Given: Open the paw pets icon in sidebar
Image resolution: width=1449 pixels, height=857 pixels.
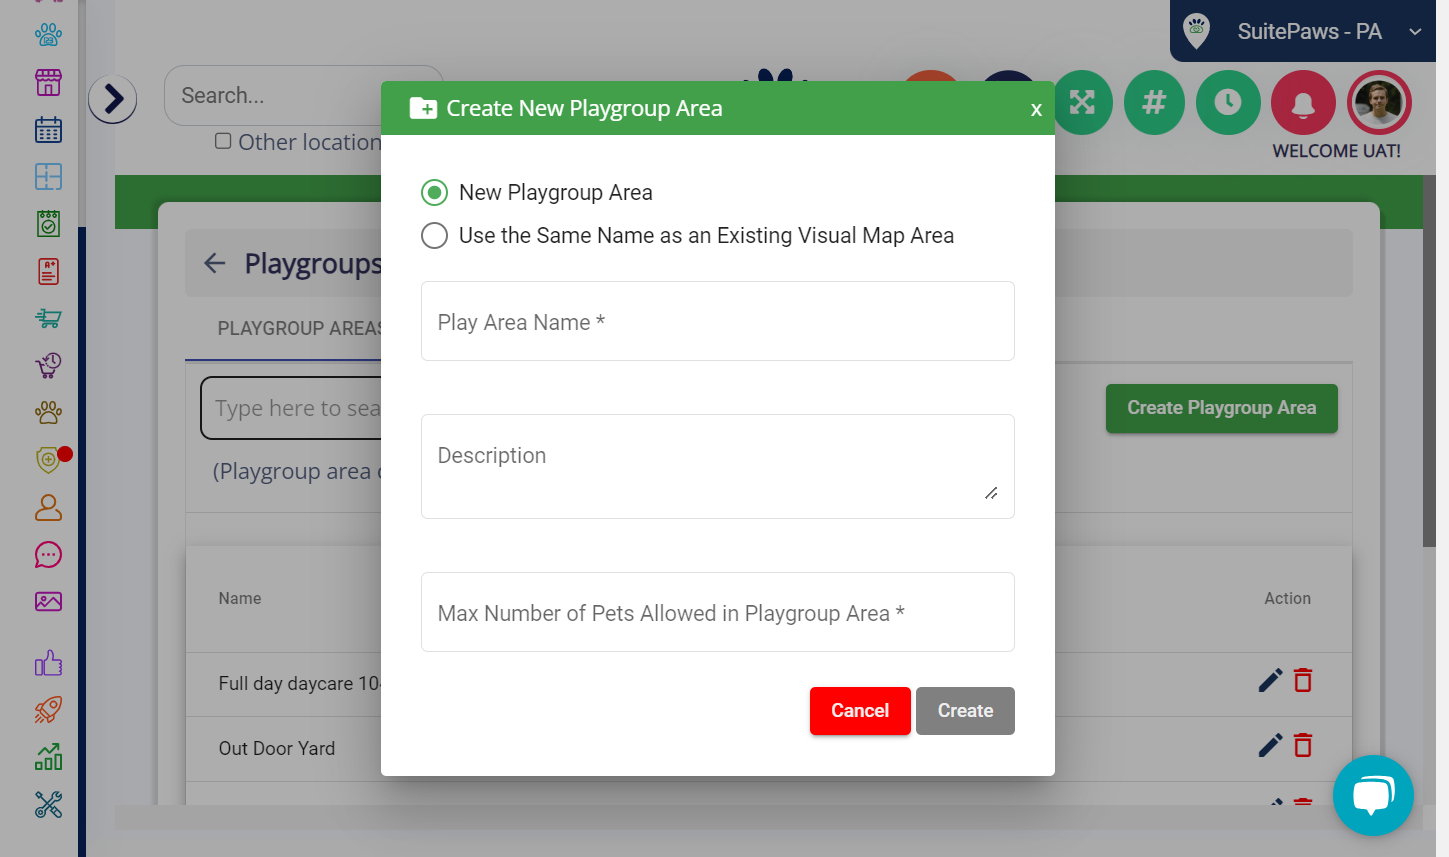Looking at the screenshot, I should point(48,35).
